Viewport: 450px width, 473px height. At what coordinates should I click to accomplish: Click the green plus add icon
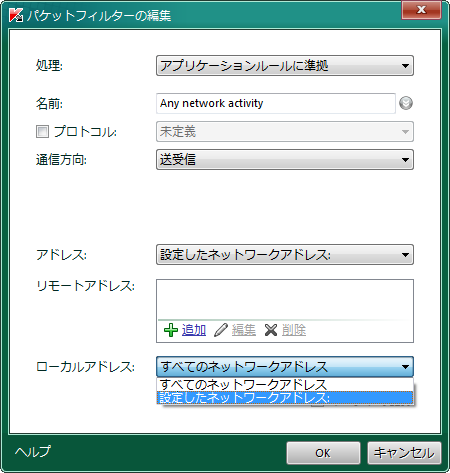(171, 330)
